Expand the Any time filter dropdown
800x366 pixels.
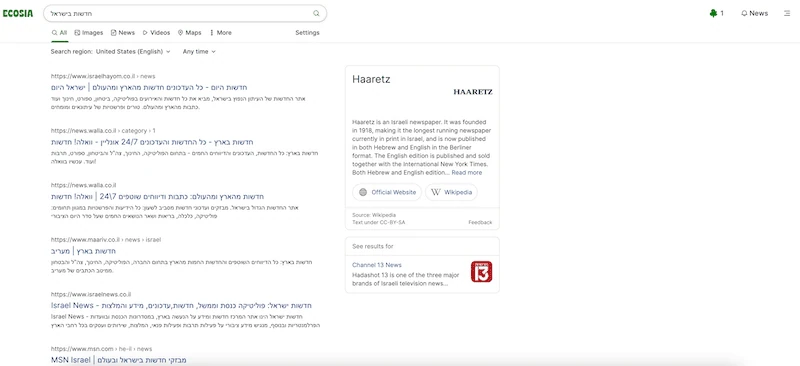pos(199,52)
